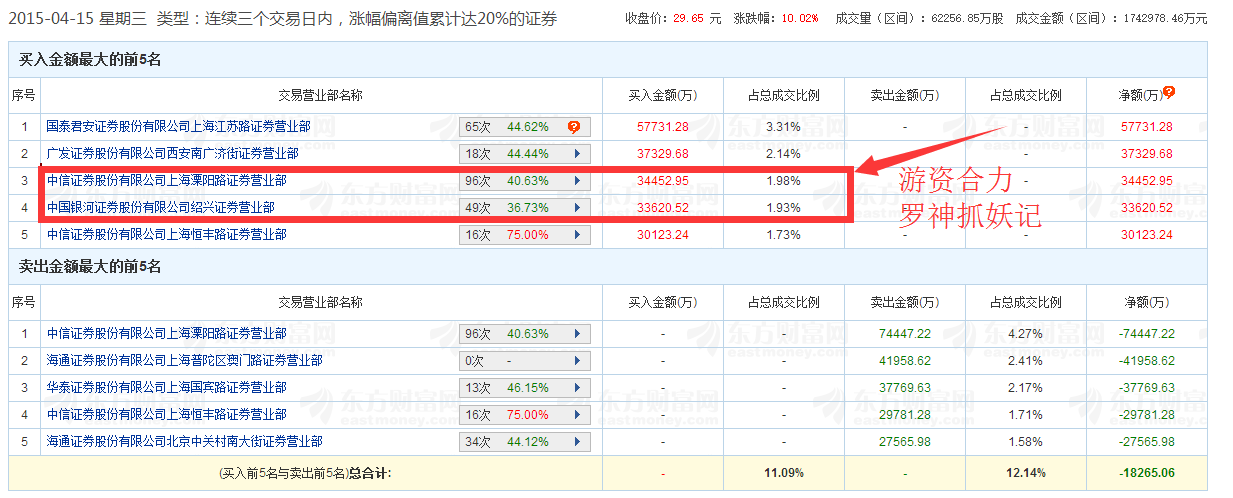Select buy amount cell 37329.68 in 买入金额 column
1233x498 pixels.
pyautogui.click(x=662, y=154)
